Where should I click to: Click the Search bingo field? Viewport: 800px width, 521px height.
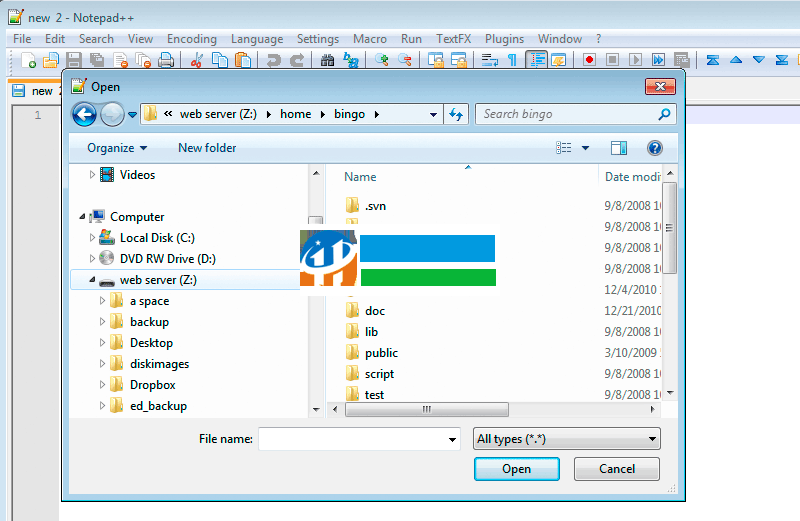pyautogui.click(x=576, y=114)
